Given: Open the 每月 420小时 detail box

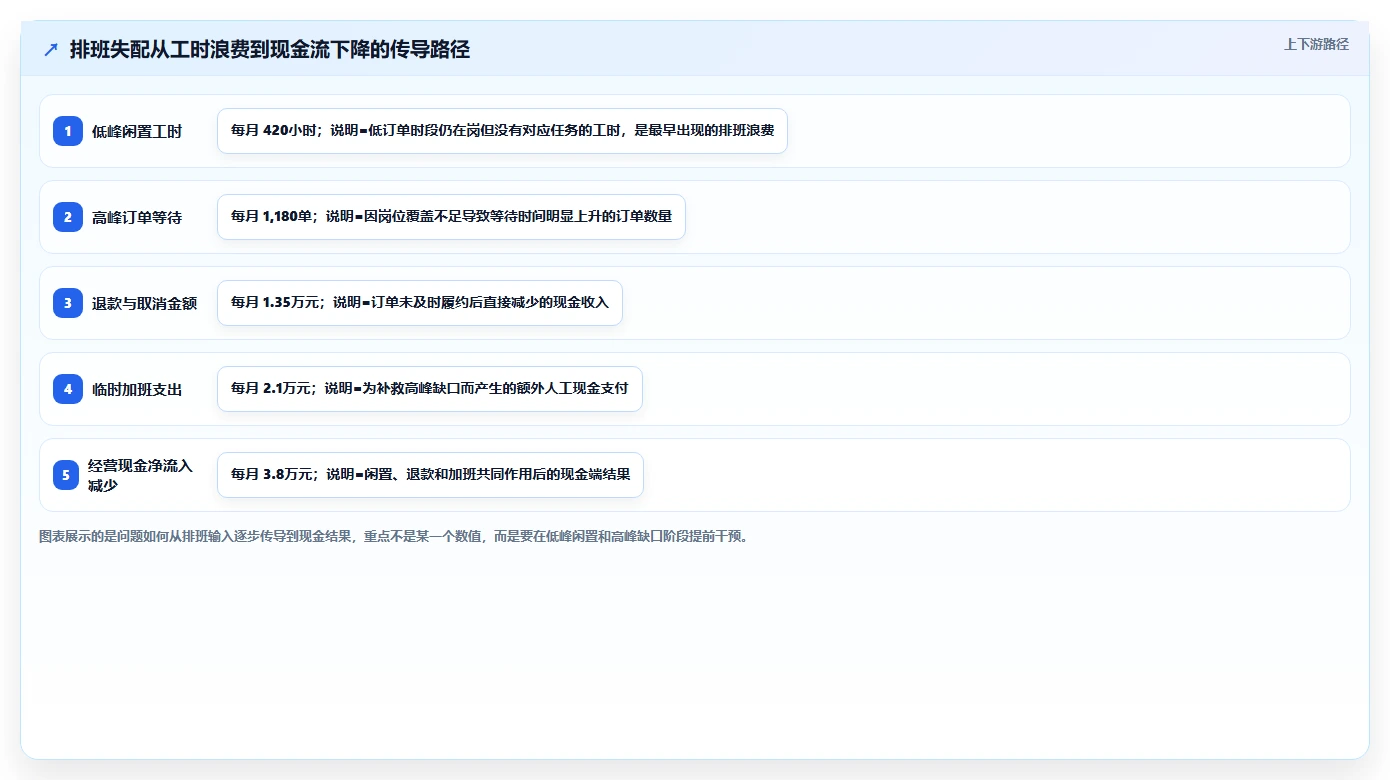Looking at the screenshot, I should click(x=502, y=131).
